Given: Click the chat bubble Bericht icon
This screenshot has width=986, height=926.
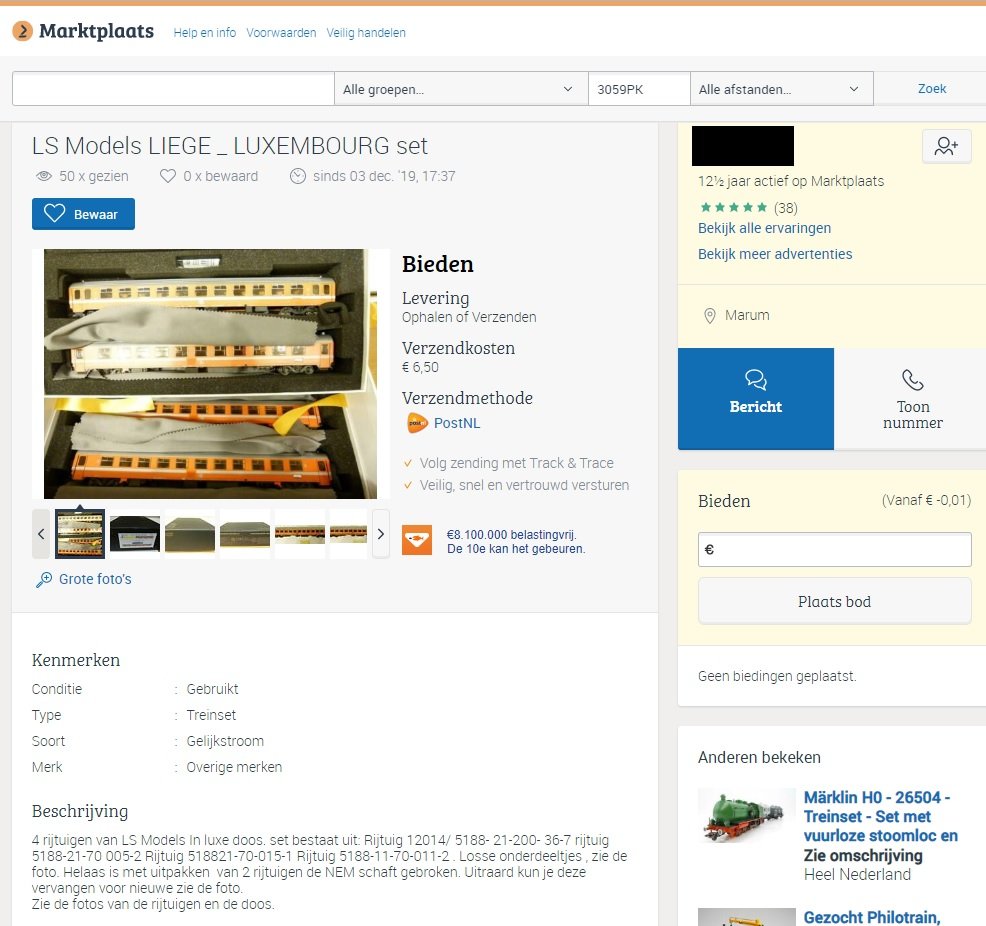Looking at the screenshot, I should coord(756,380).
